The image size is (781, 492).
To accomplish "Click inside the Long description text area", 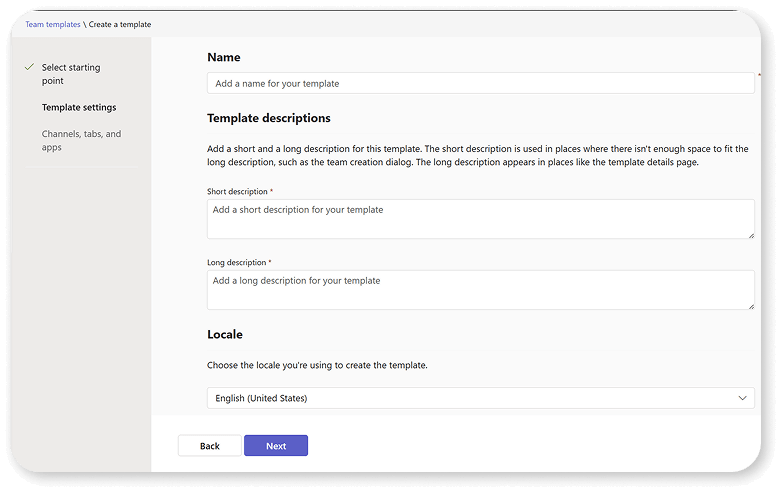I will point(481,290).
